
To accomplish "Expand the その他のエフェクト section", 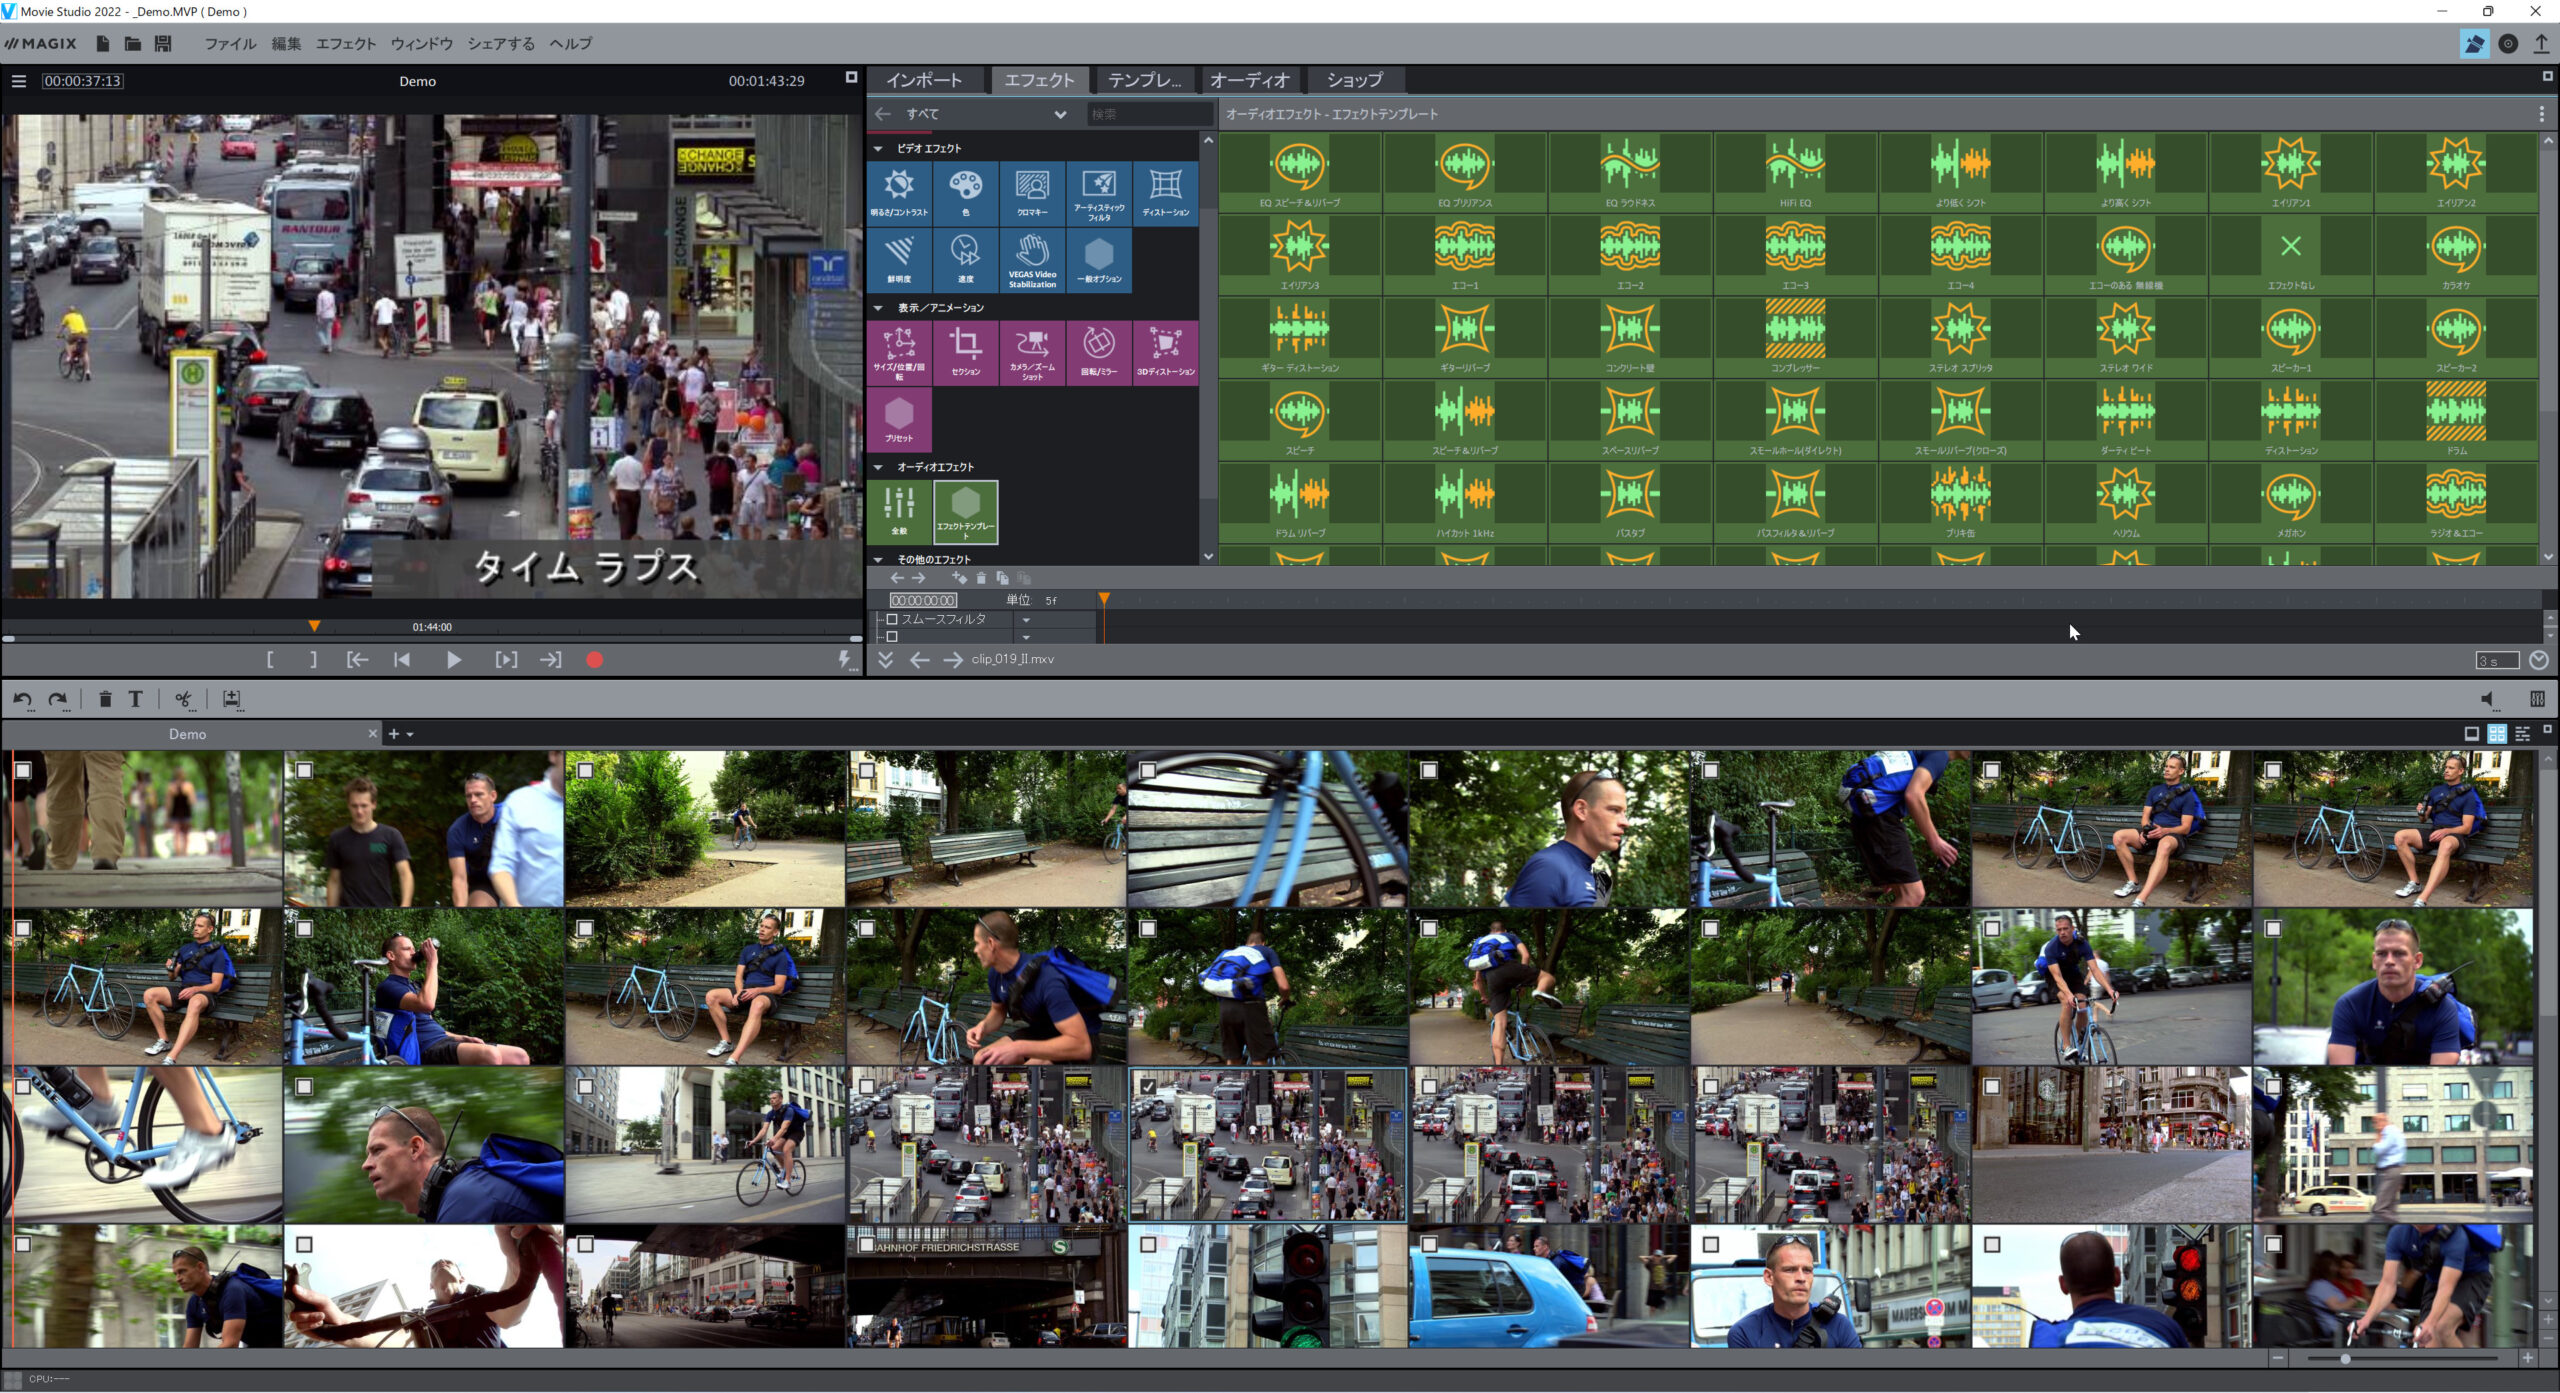I will tap(878, 560).
